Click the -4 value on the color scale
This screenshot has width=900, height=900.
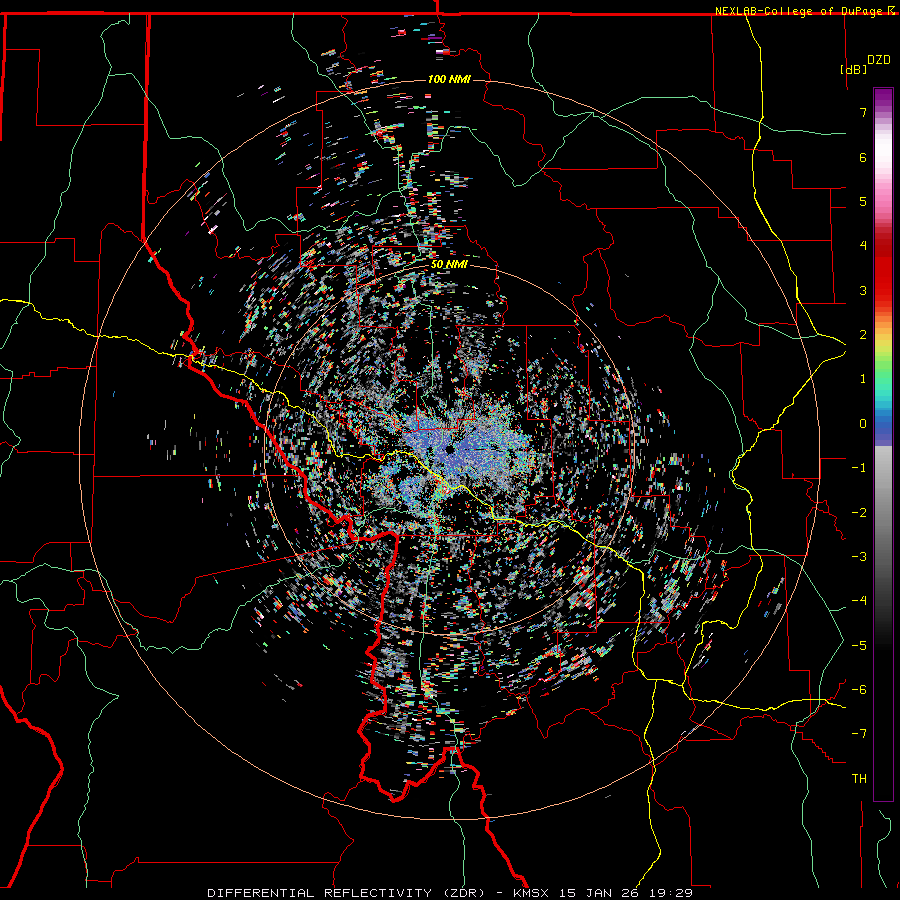(859, 600)
